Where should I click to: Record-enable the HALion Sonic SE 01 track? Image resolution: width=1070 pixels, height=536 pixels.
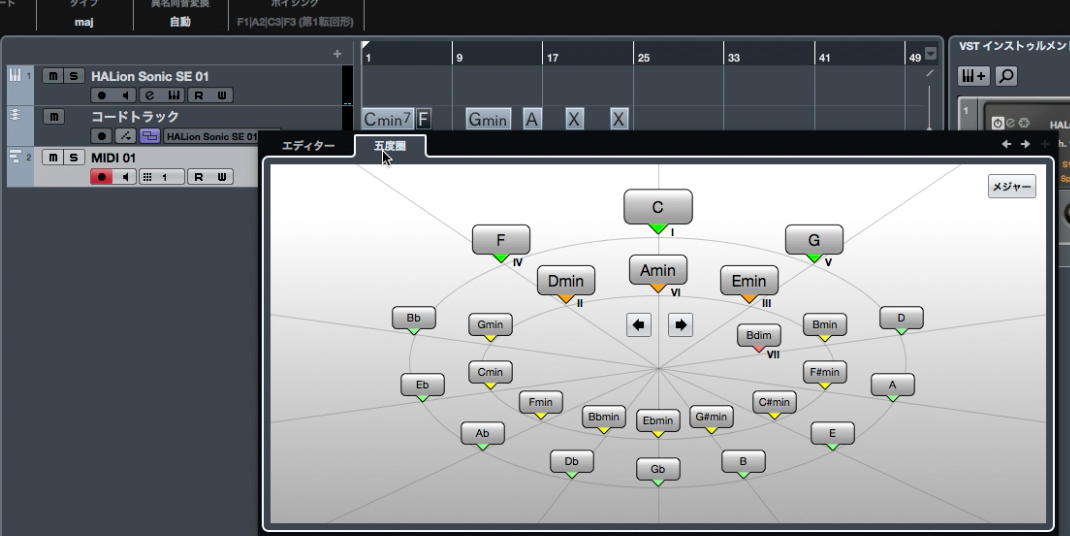point(102,95)
